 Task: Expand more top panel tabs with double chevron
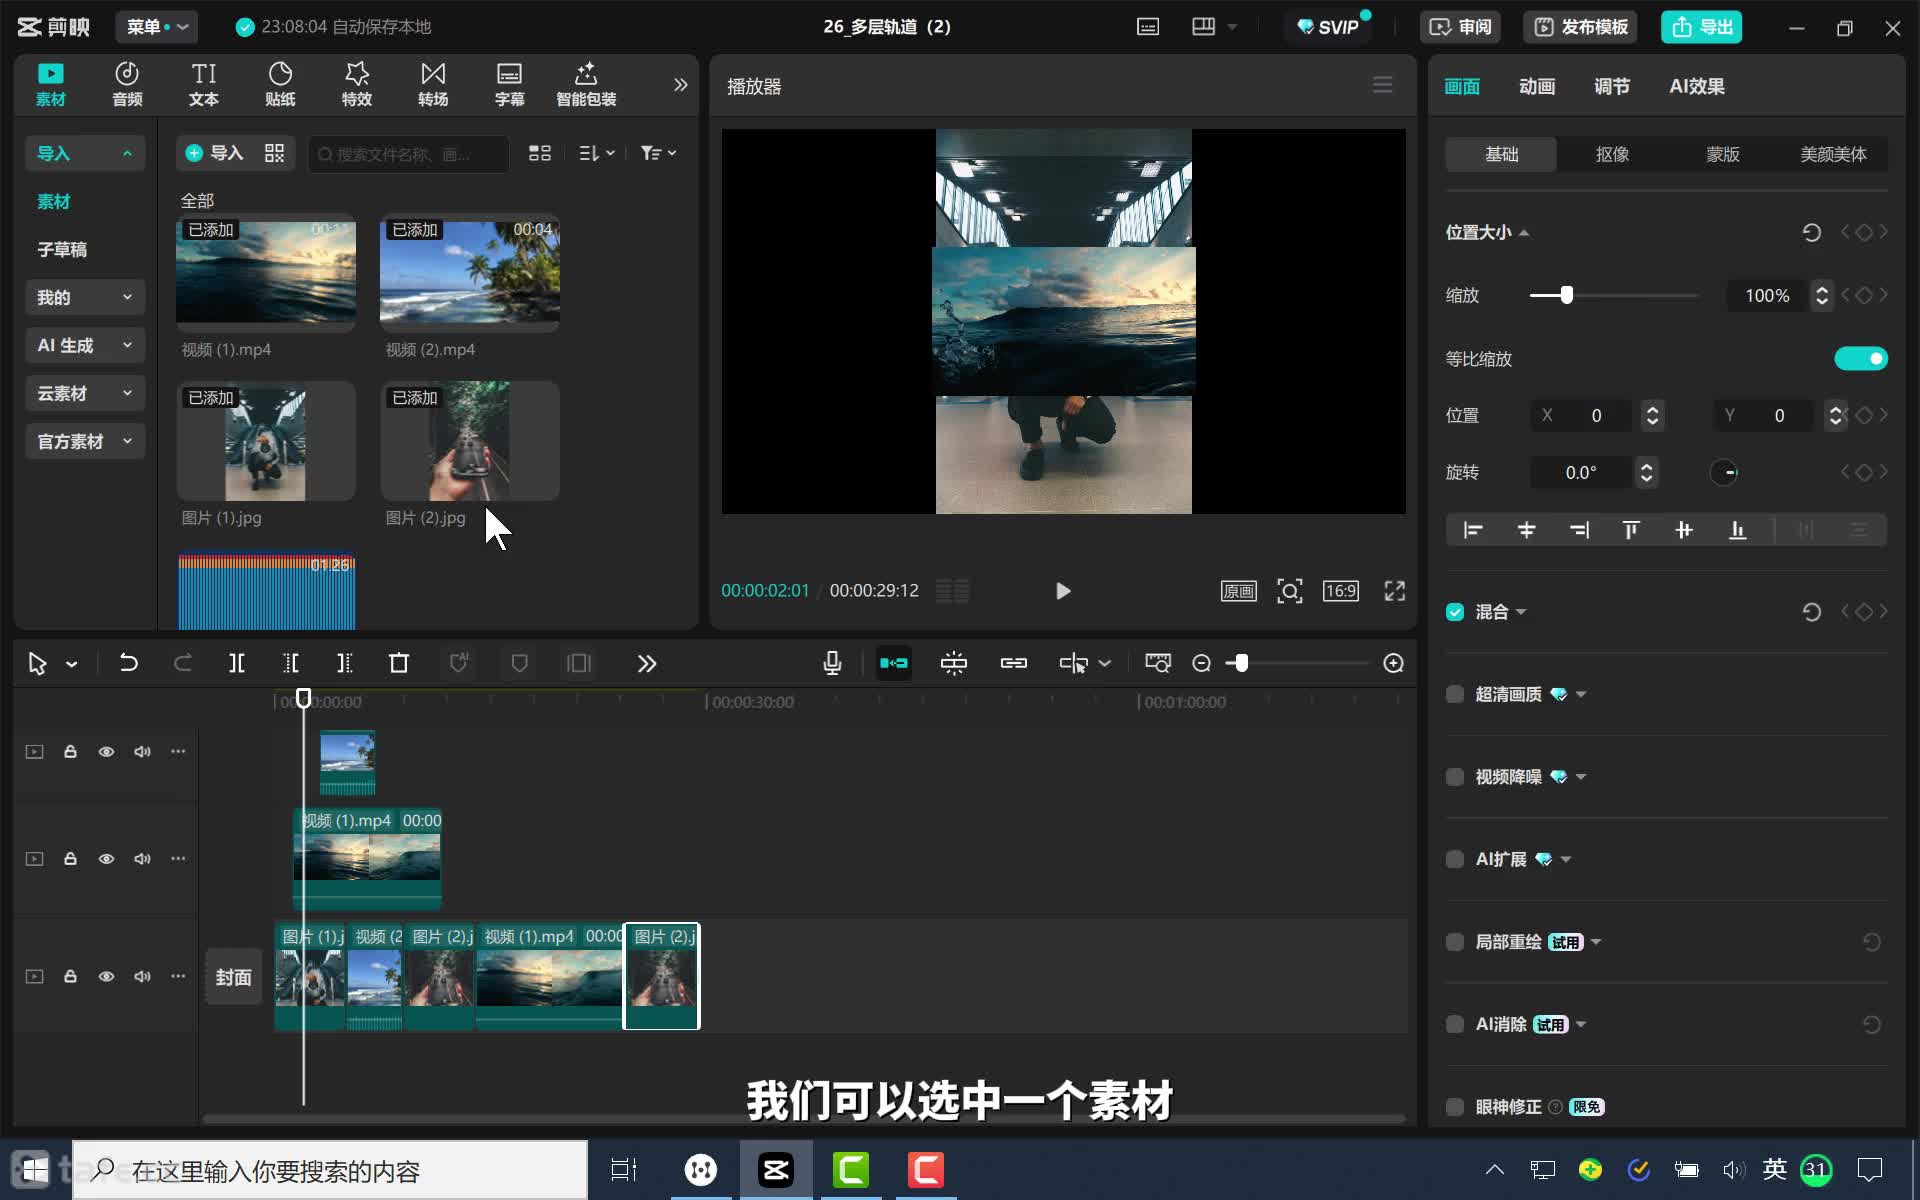(x=680, y=85)
